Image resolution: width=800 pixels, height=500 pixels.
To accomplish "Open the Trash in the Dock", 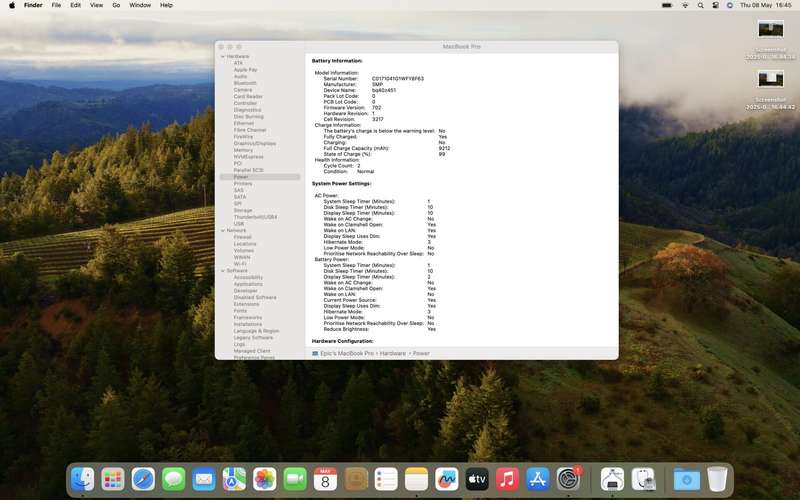I will point(717,480).
